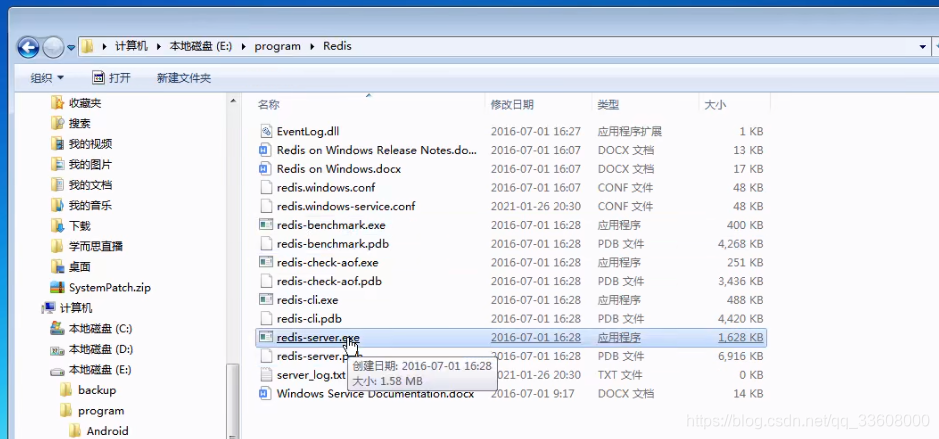Expand arrow between 计算机 and 本地磁盘 breadcrumb
This screenshot has width=939, height=439.
click(159, 46)
